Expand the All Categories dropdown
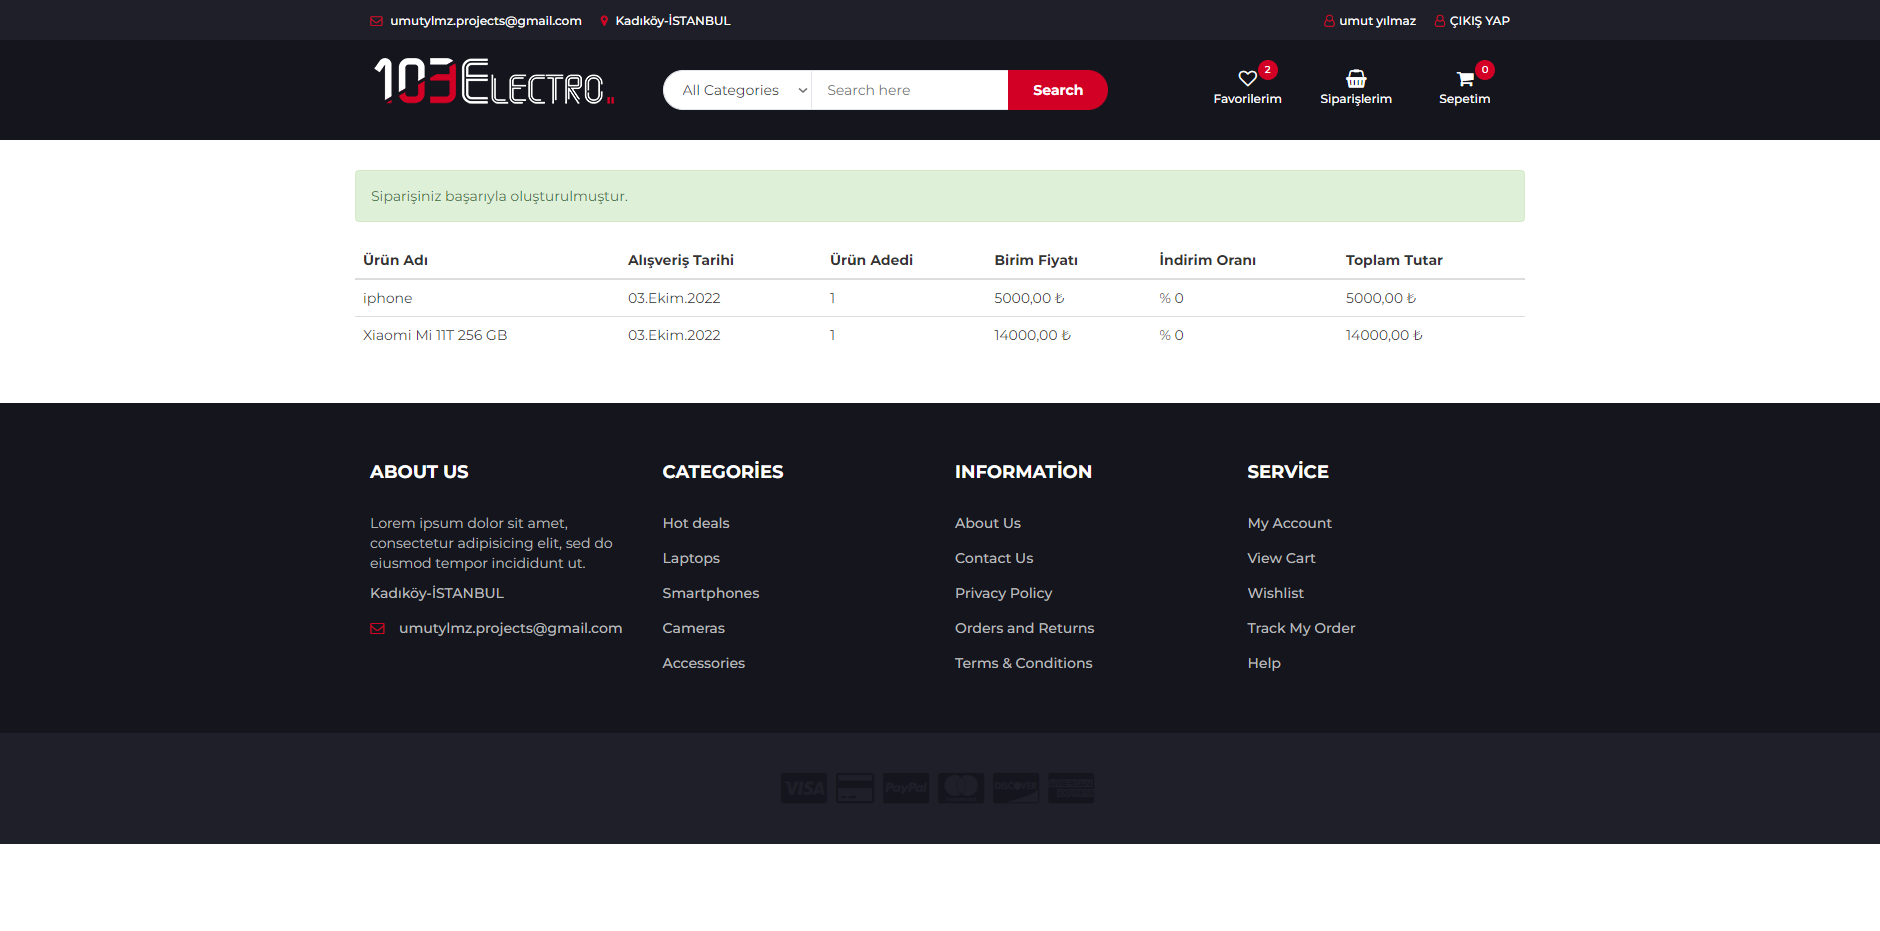The width and height of the screenshot is (1880, 931). (x=738, y=90)
